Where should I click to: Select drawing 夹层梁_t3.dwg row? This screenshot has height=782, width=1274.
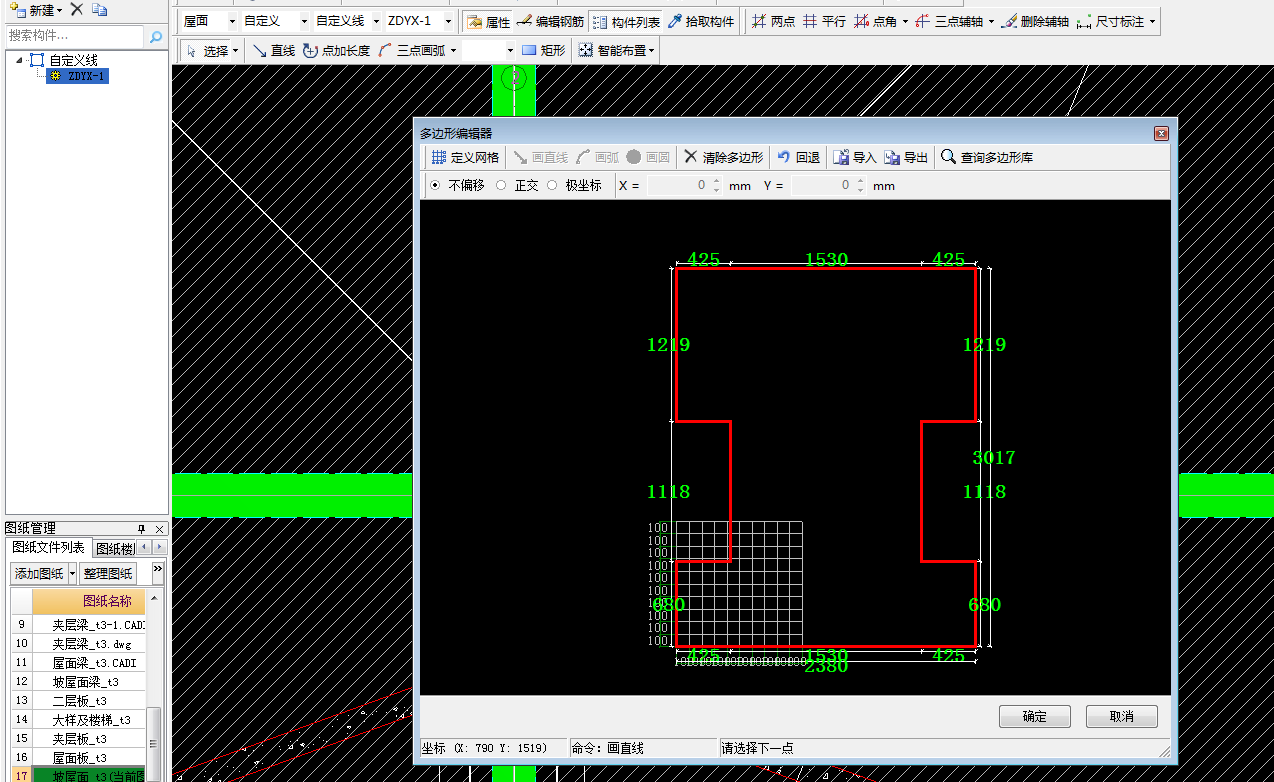coord(79,644)
